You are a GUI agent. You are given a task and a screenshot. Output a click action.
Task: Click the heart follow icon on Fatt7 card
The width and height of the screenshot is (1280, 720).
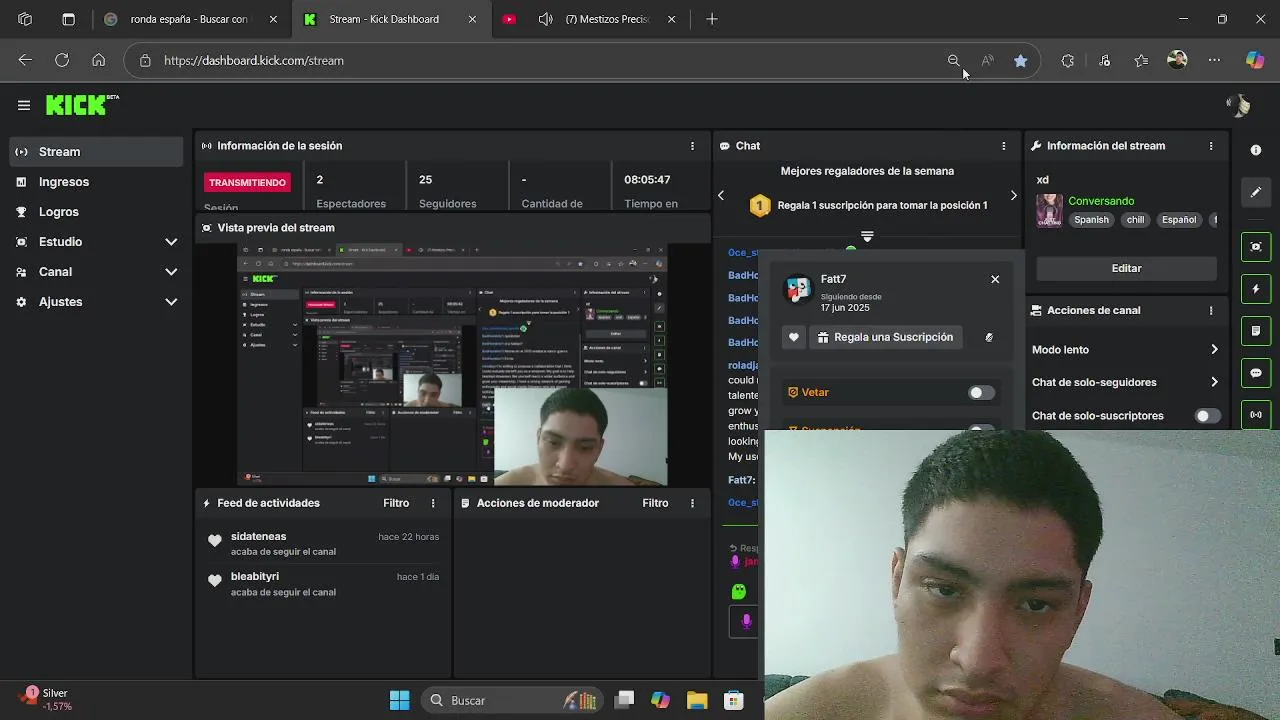pyautogui.click(x=794, y=337)
